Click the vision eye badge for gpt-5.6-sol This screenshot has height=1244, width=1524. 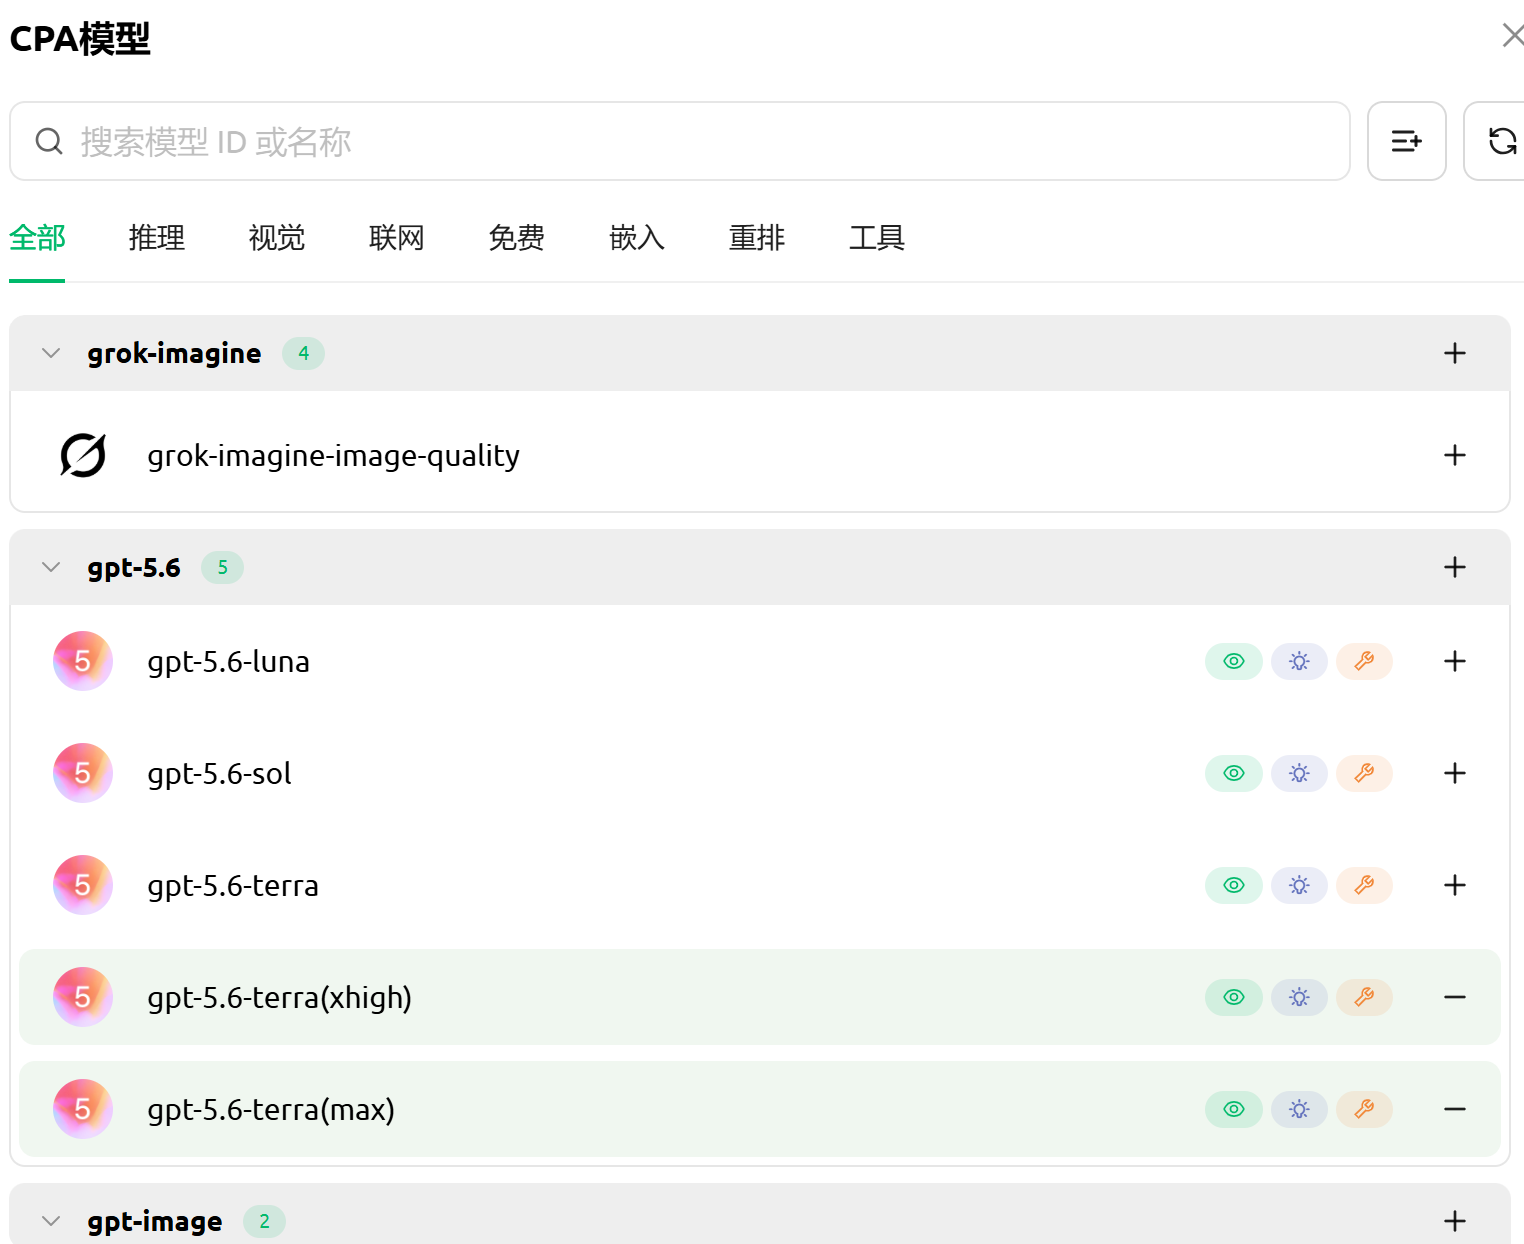pyautogui.click(x=1234, y=773)
